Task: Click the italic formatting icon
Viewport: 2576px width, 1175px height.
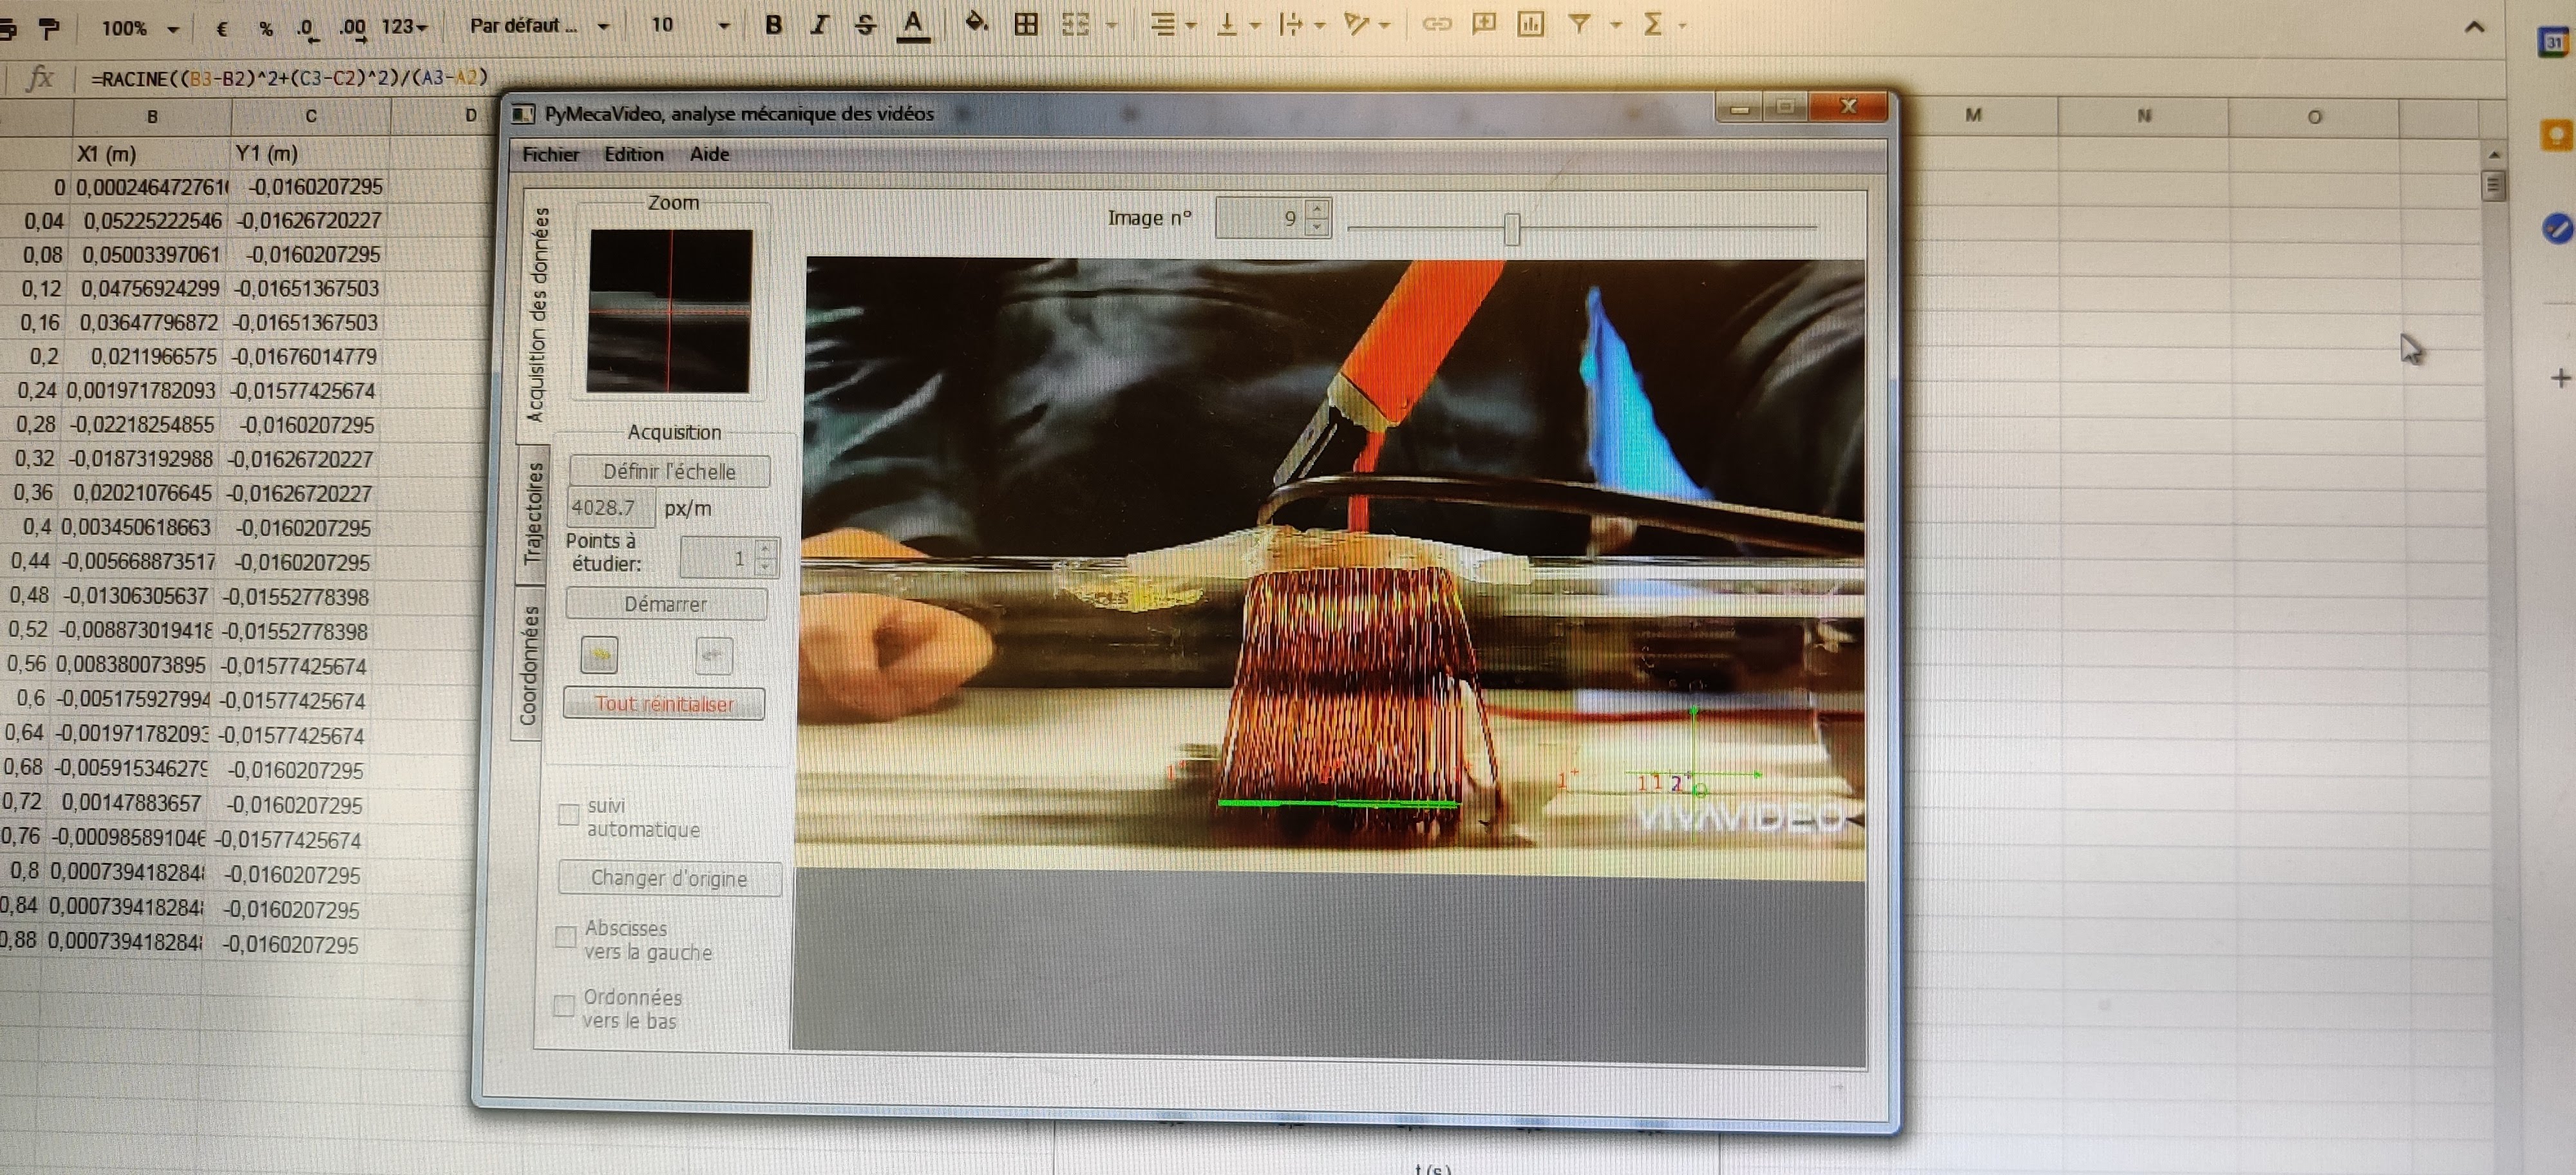Action: tap(819, 25)
